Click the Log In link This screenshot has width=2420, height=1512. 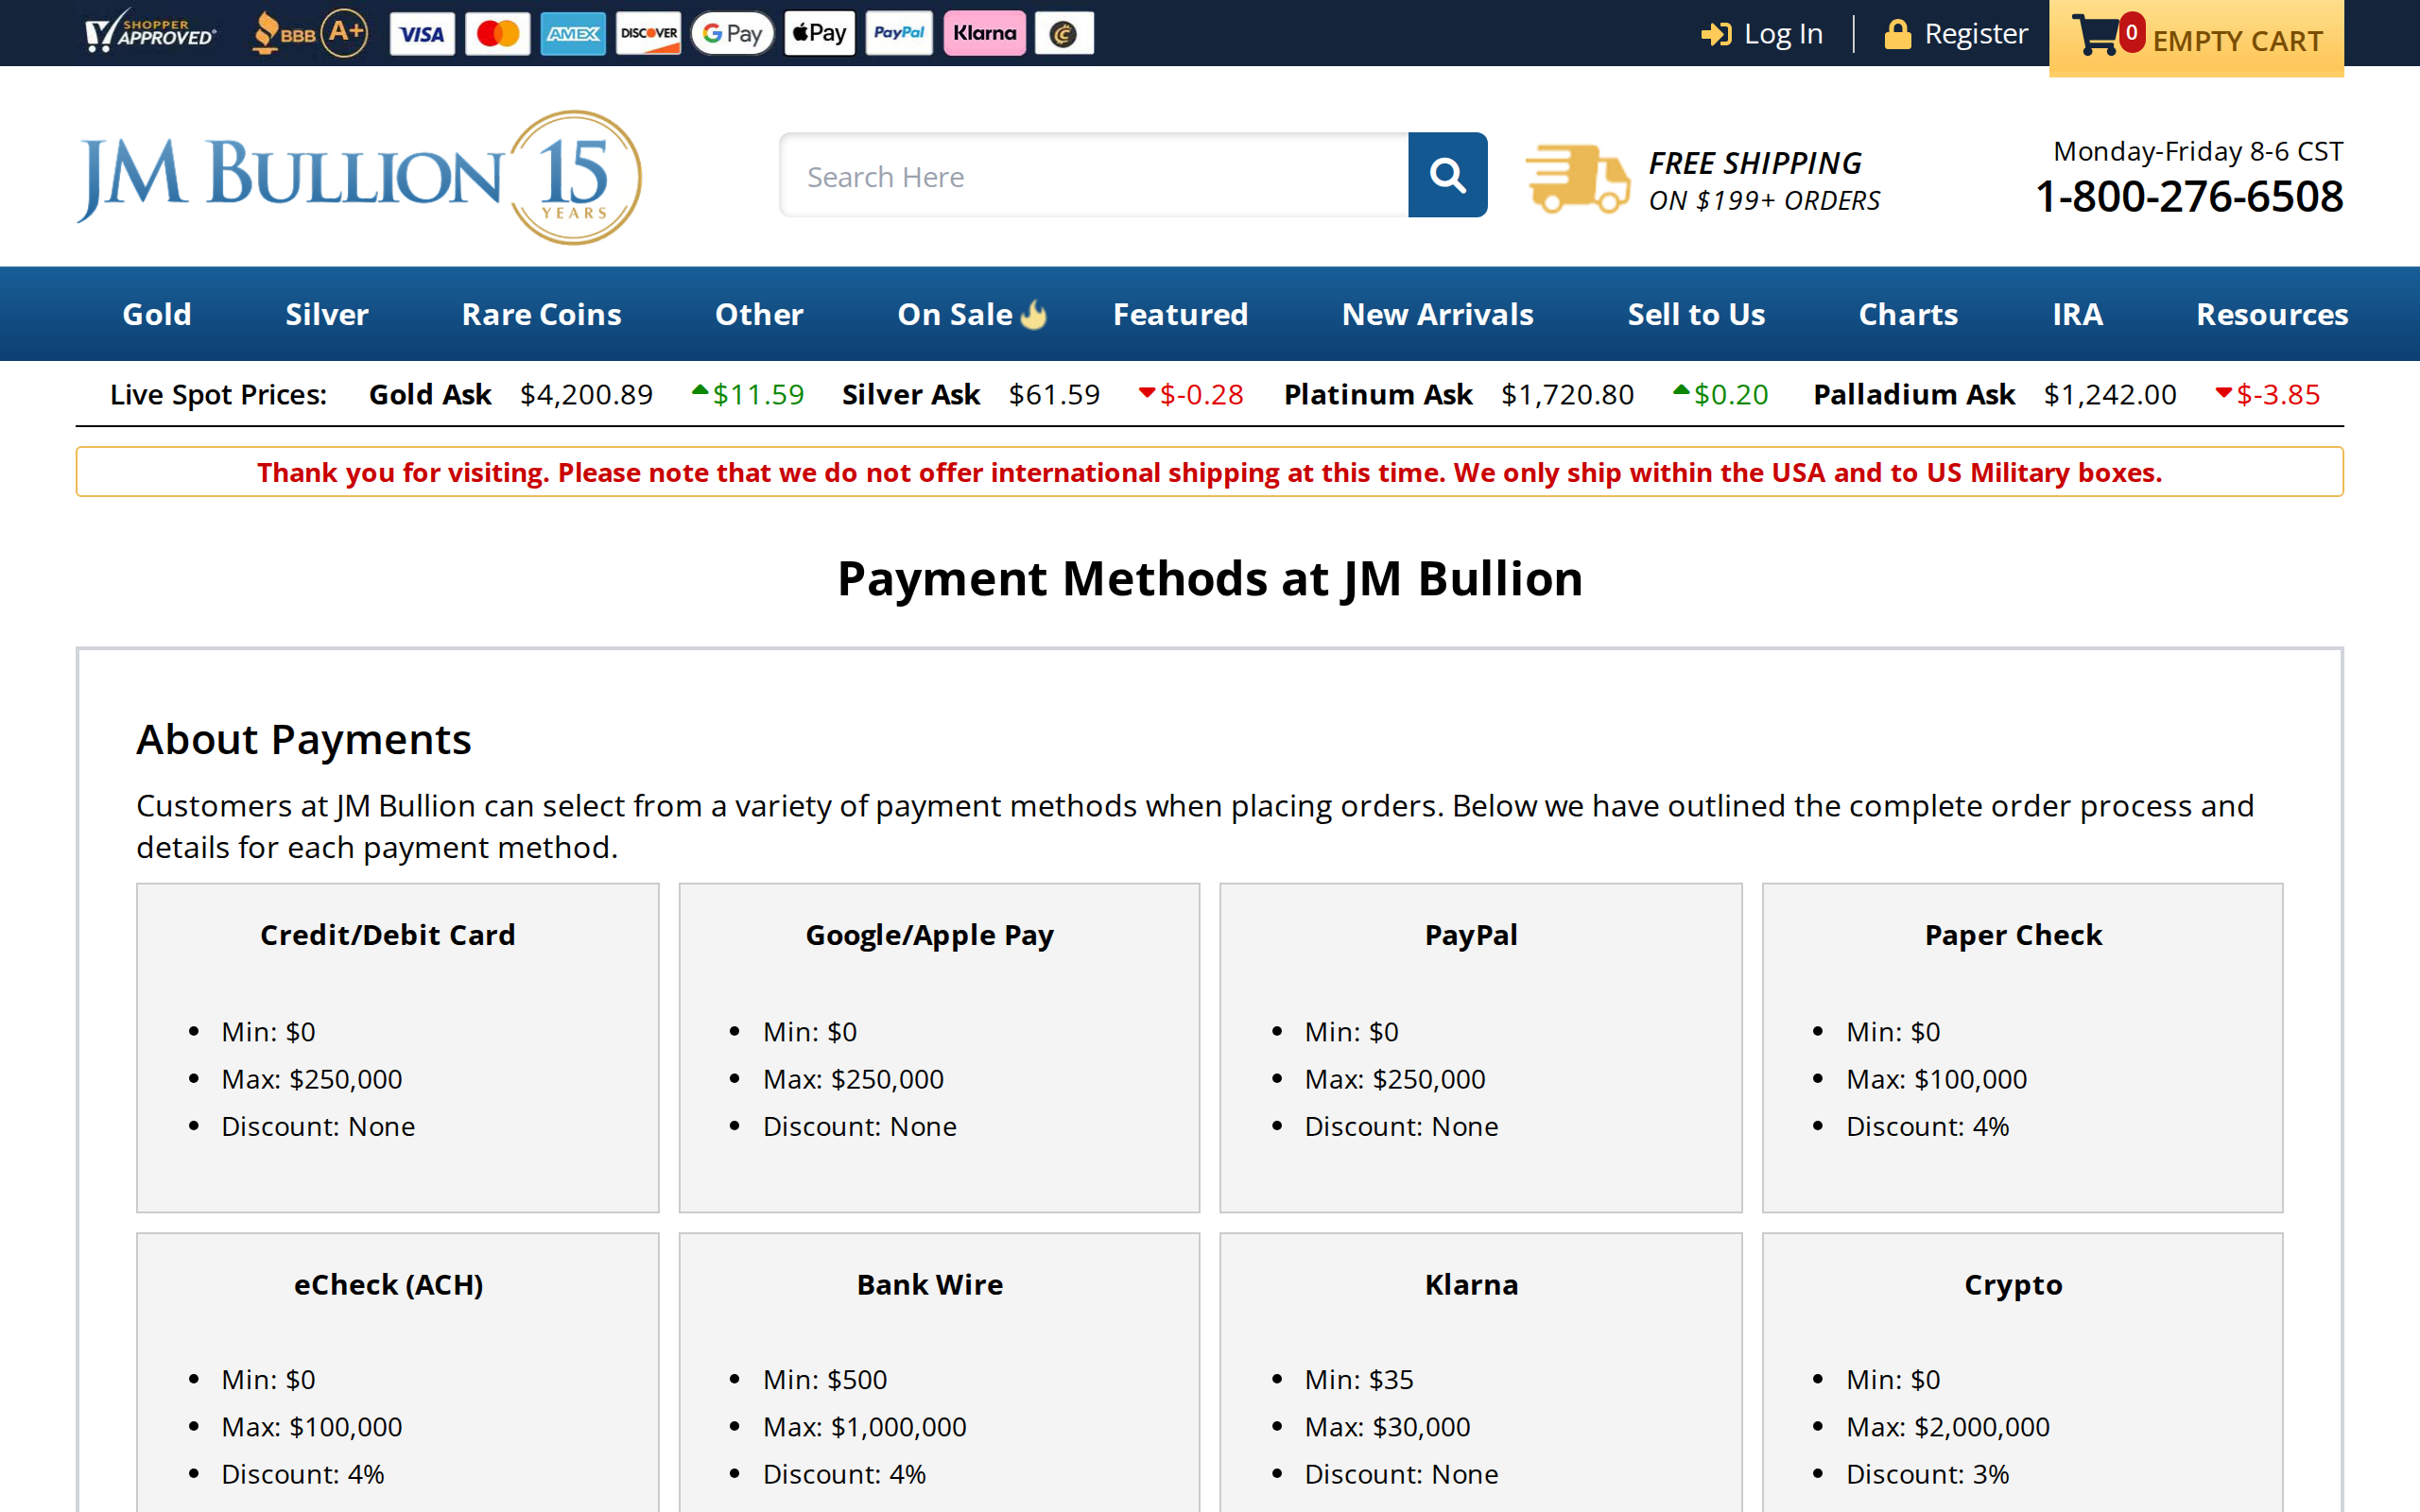pyautogui.click(x=1783, y=34)
